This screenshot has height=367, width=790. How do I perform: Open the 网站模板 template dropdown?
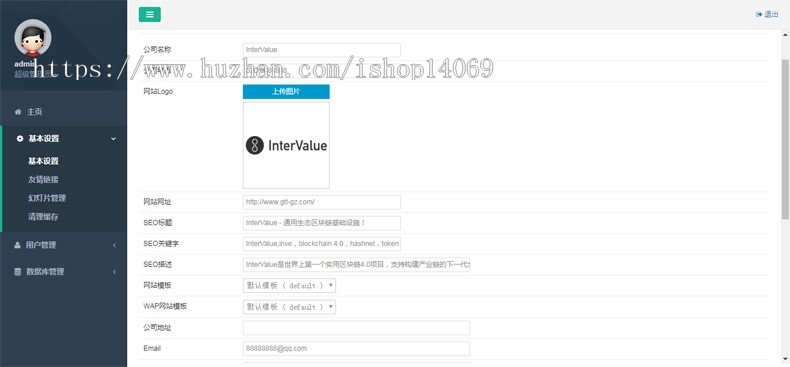[289, 285]
